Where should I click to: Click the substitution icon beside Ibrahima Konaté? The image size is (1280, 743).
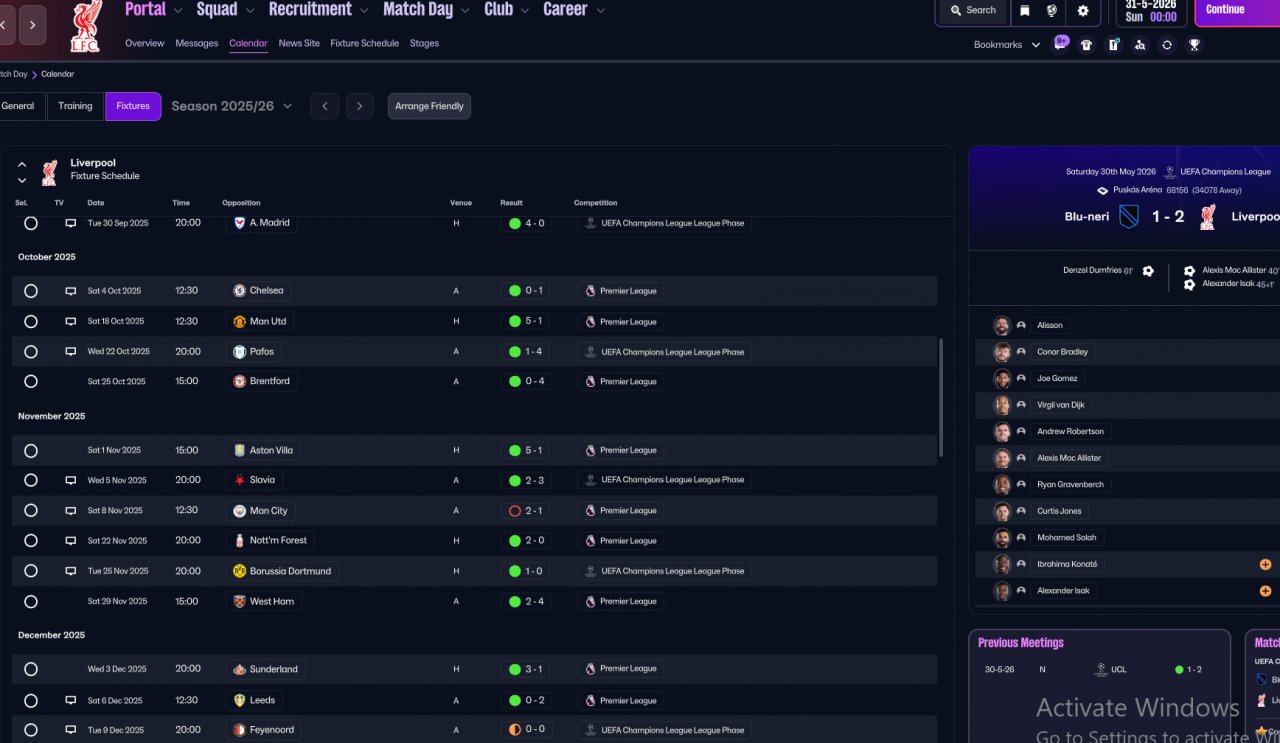[1265, 565]
